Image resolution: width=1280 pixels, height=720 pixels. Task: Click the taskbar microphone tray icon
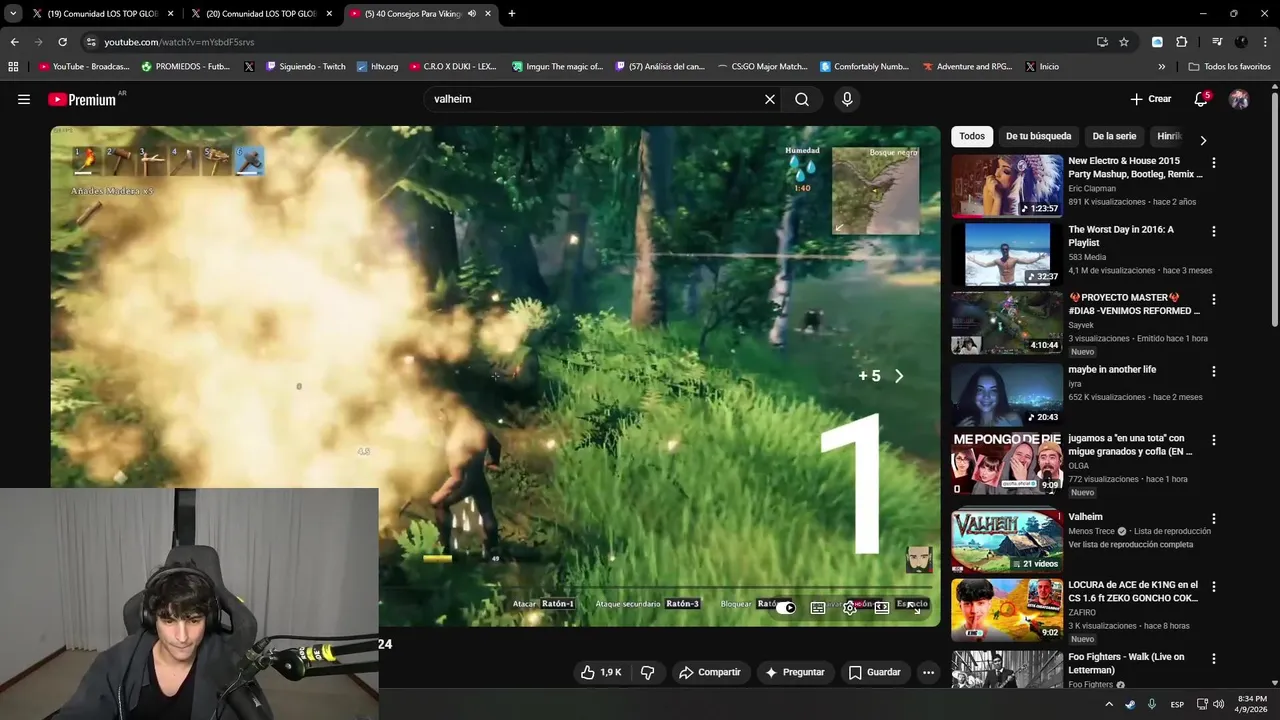[1152, 704]
